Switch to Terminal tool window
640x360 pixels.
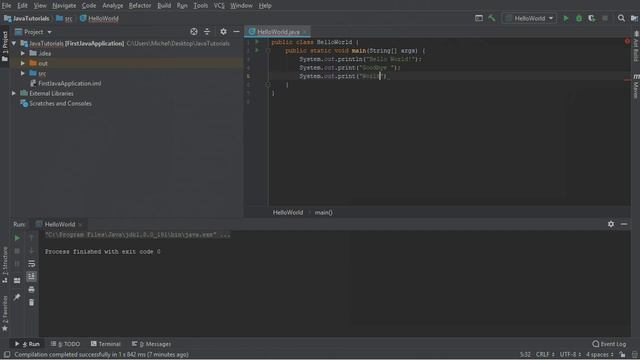click(106, 344)
